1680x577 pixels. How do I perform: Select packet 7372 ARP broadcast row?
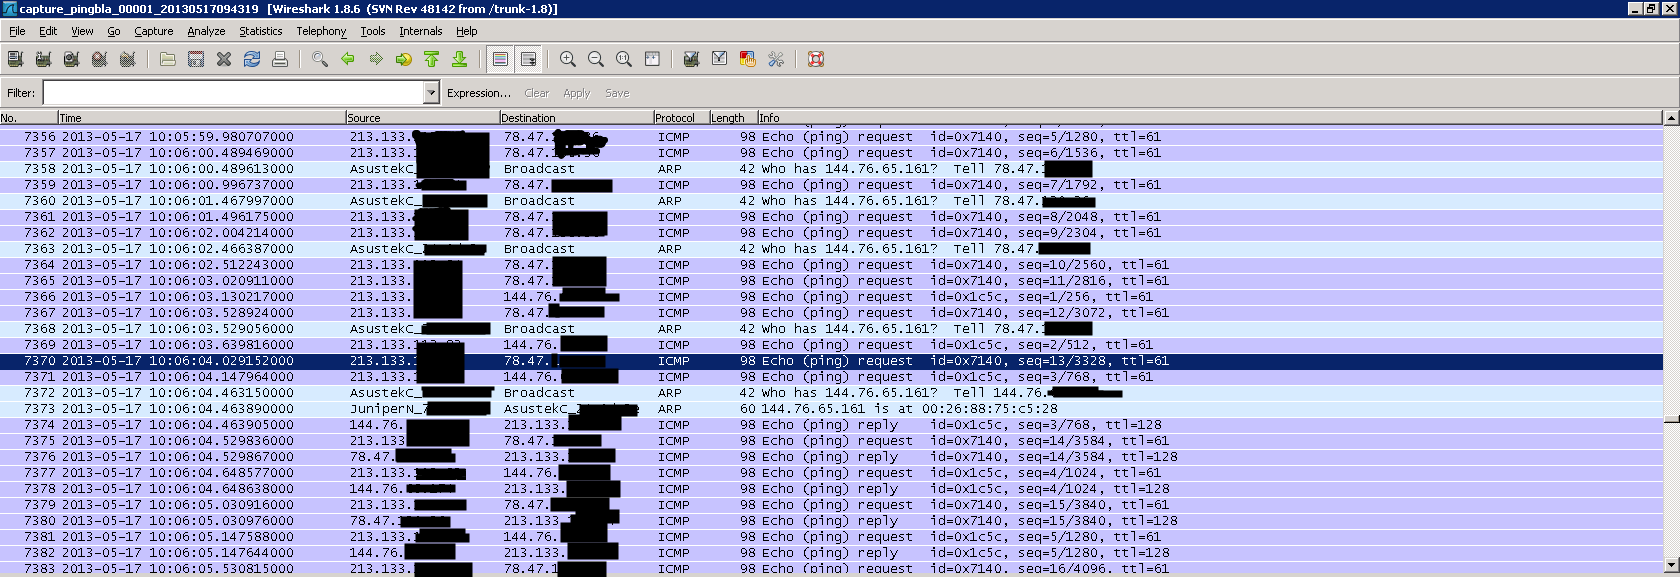(831, 393)
